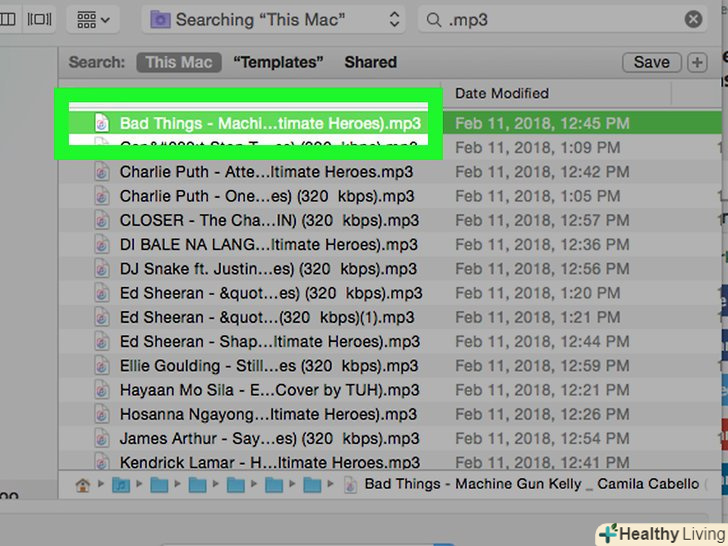The height and width of the screenshot is (546, 728).
Task: Select the "Templates" search scope
Action: (x=278, y=62)
